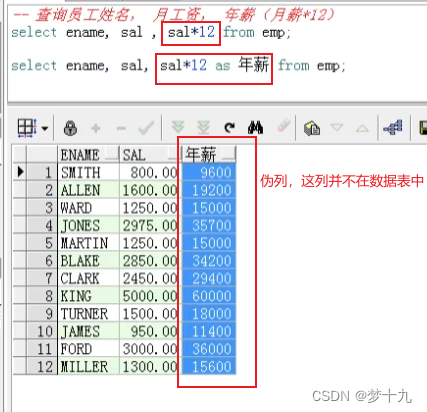This screenshot has height=412, width=427.
Task: Click the SAL column header
Action: click(149, 155)
